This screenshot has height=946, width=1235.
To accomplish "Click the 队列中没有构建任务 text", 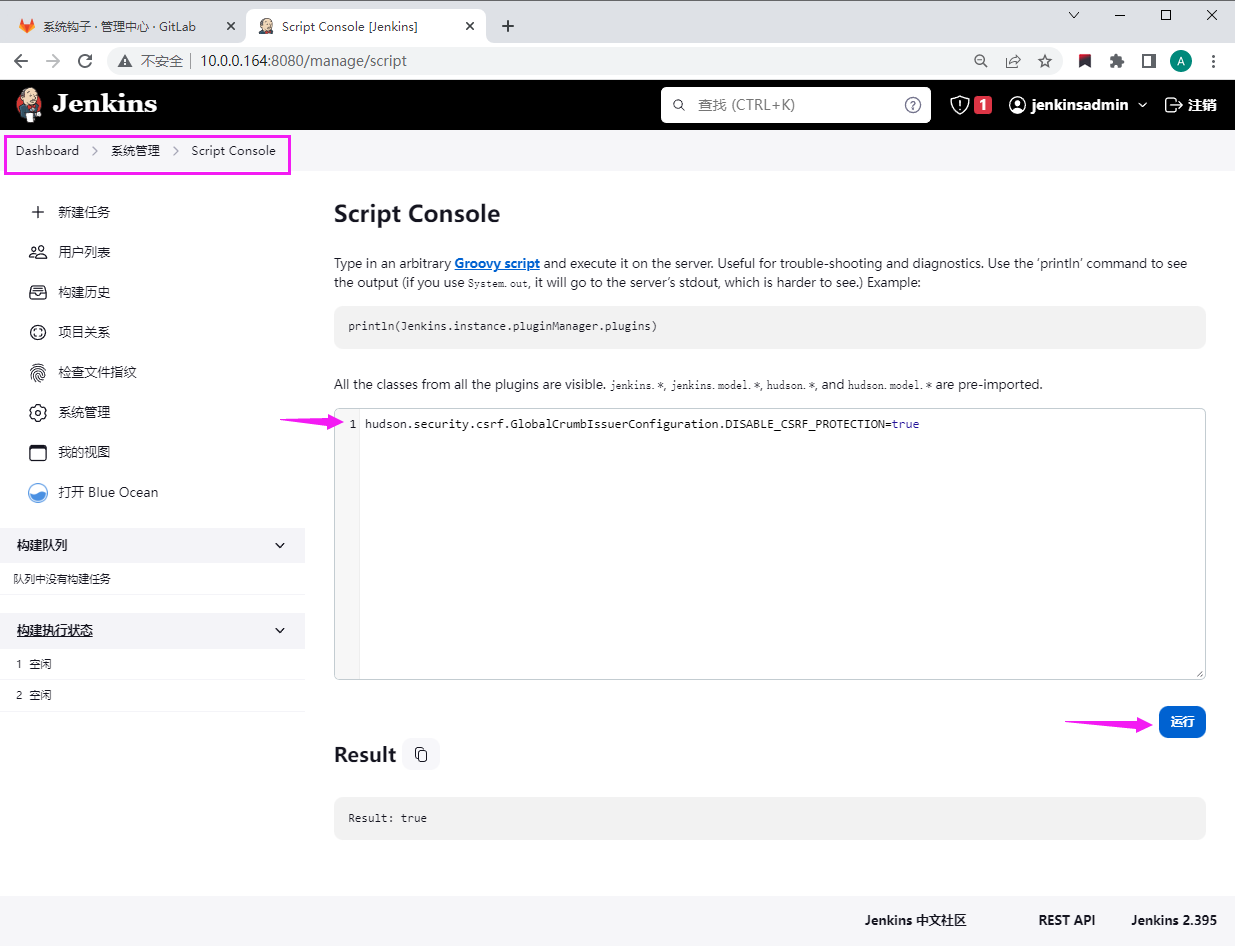I will 62,579.
